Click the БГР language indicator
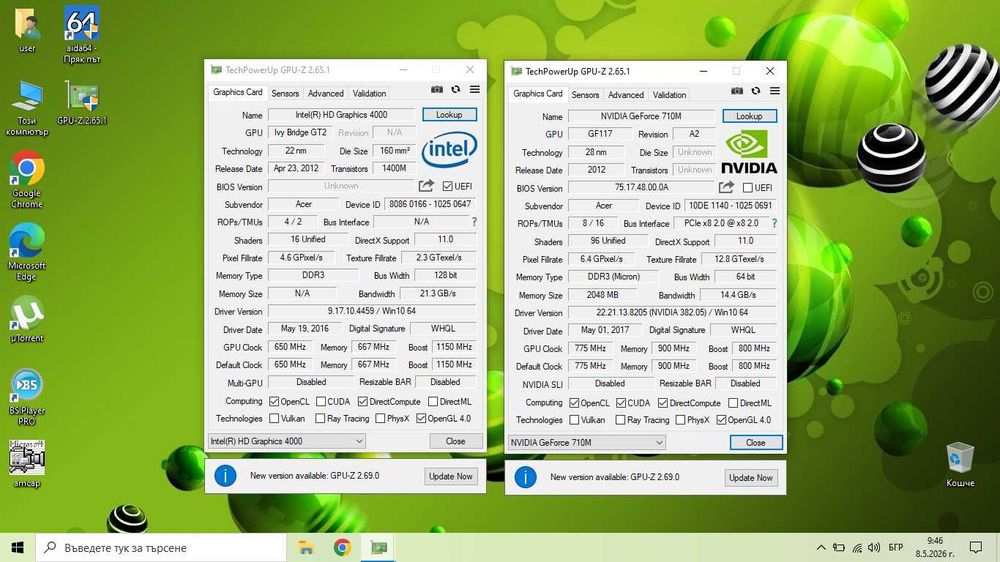This screenshot has width=1000, height=562. point(895,547)
